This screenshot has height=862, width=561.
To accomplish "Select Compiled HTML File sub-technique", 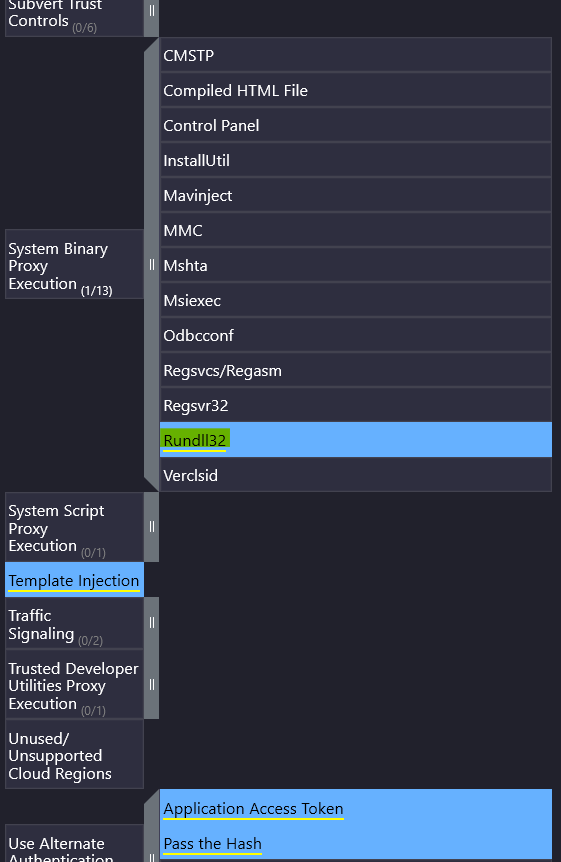I will [x=356, y=90].
